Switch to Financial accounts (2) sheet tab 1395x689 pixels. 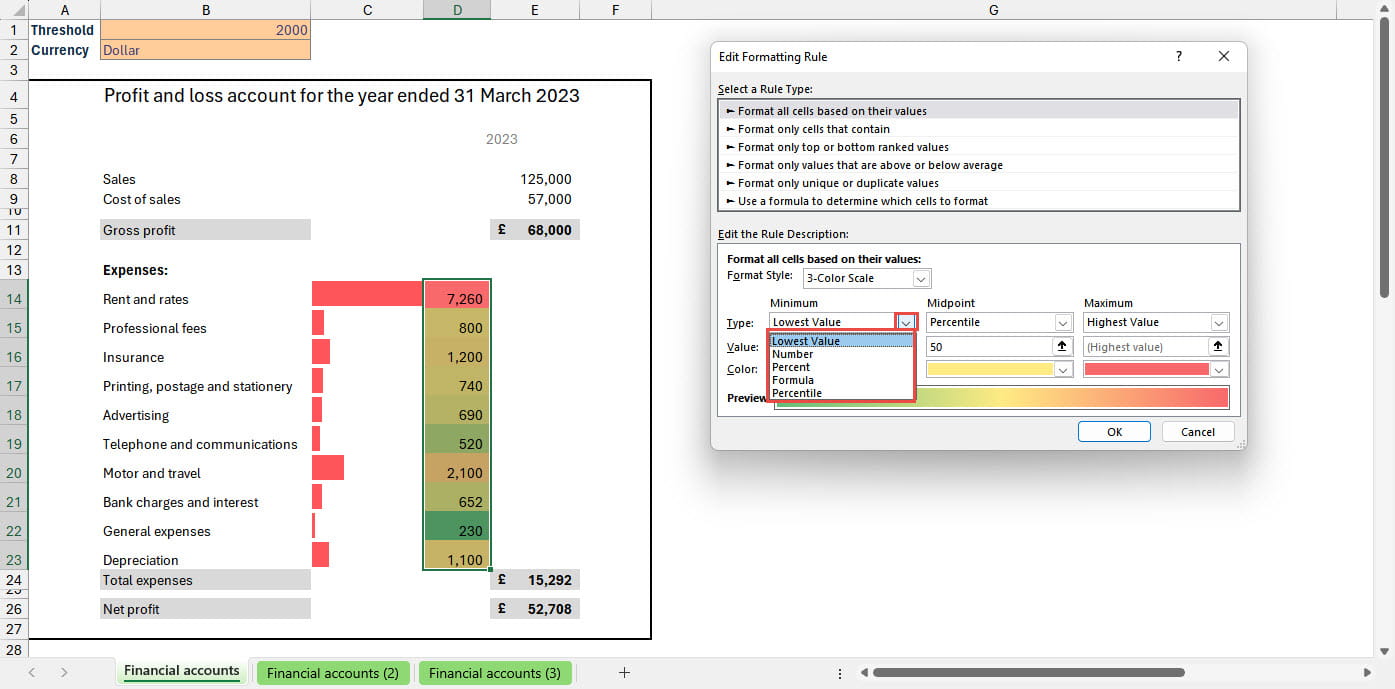pyautogui.click(x=333, y=673)
